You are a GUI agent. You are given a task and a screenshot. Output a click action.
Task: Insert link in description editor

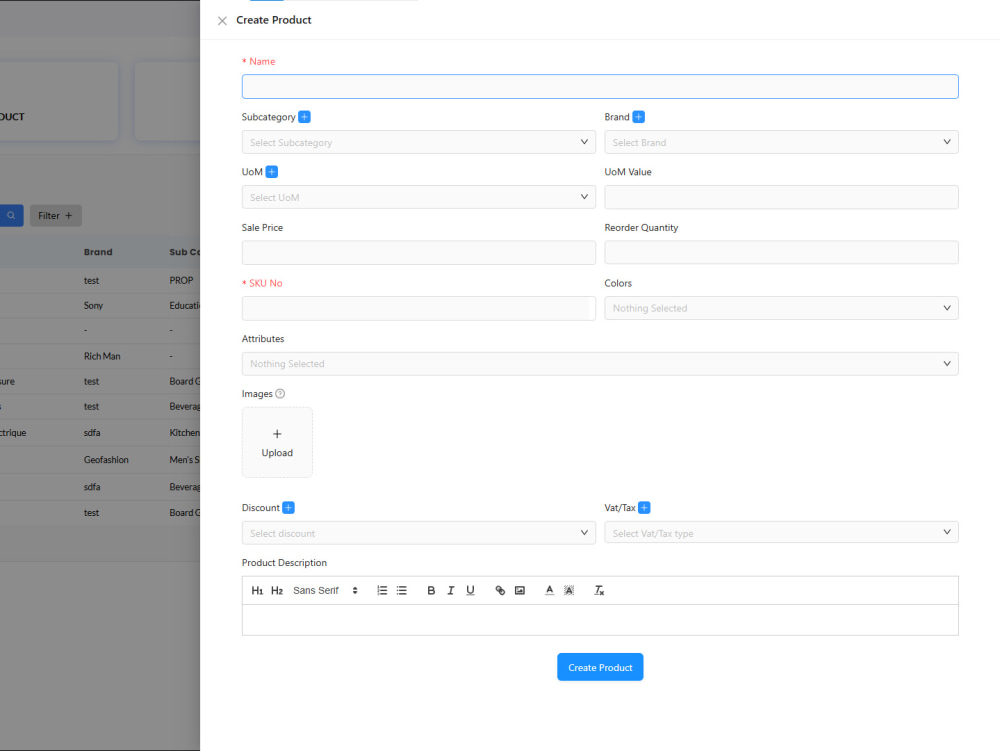[500, 590]
